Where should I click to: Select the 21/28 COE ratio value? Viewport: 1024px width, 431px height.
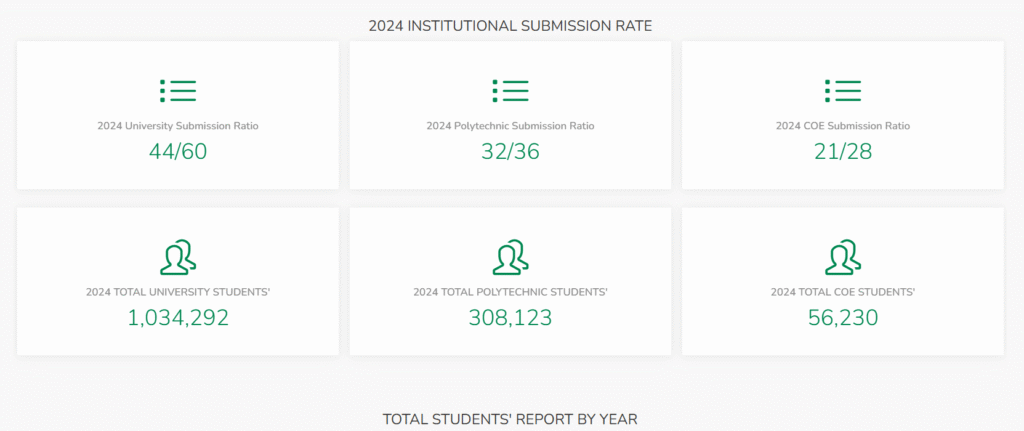point(843,152)
